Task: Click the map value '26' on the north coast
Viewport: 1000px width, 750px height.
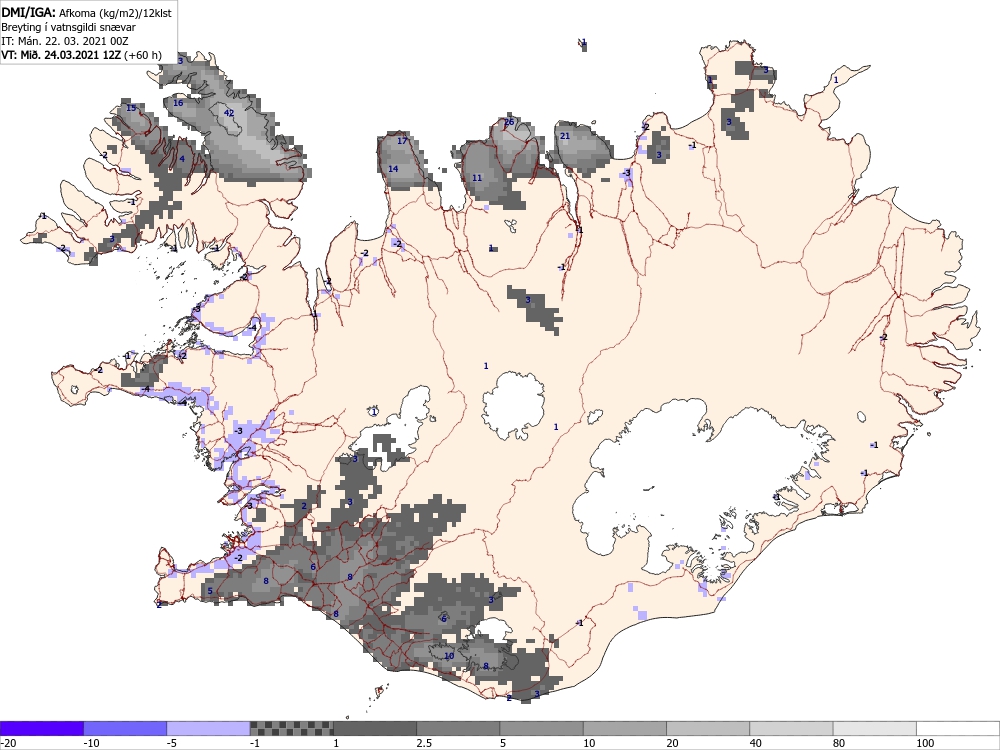Action: pos(509,122)
